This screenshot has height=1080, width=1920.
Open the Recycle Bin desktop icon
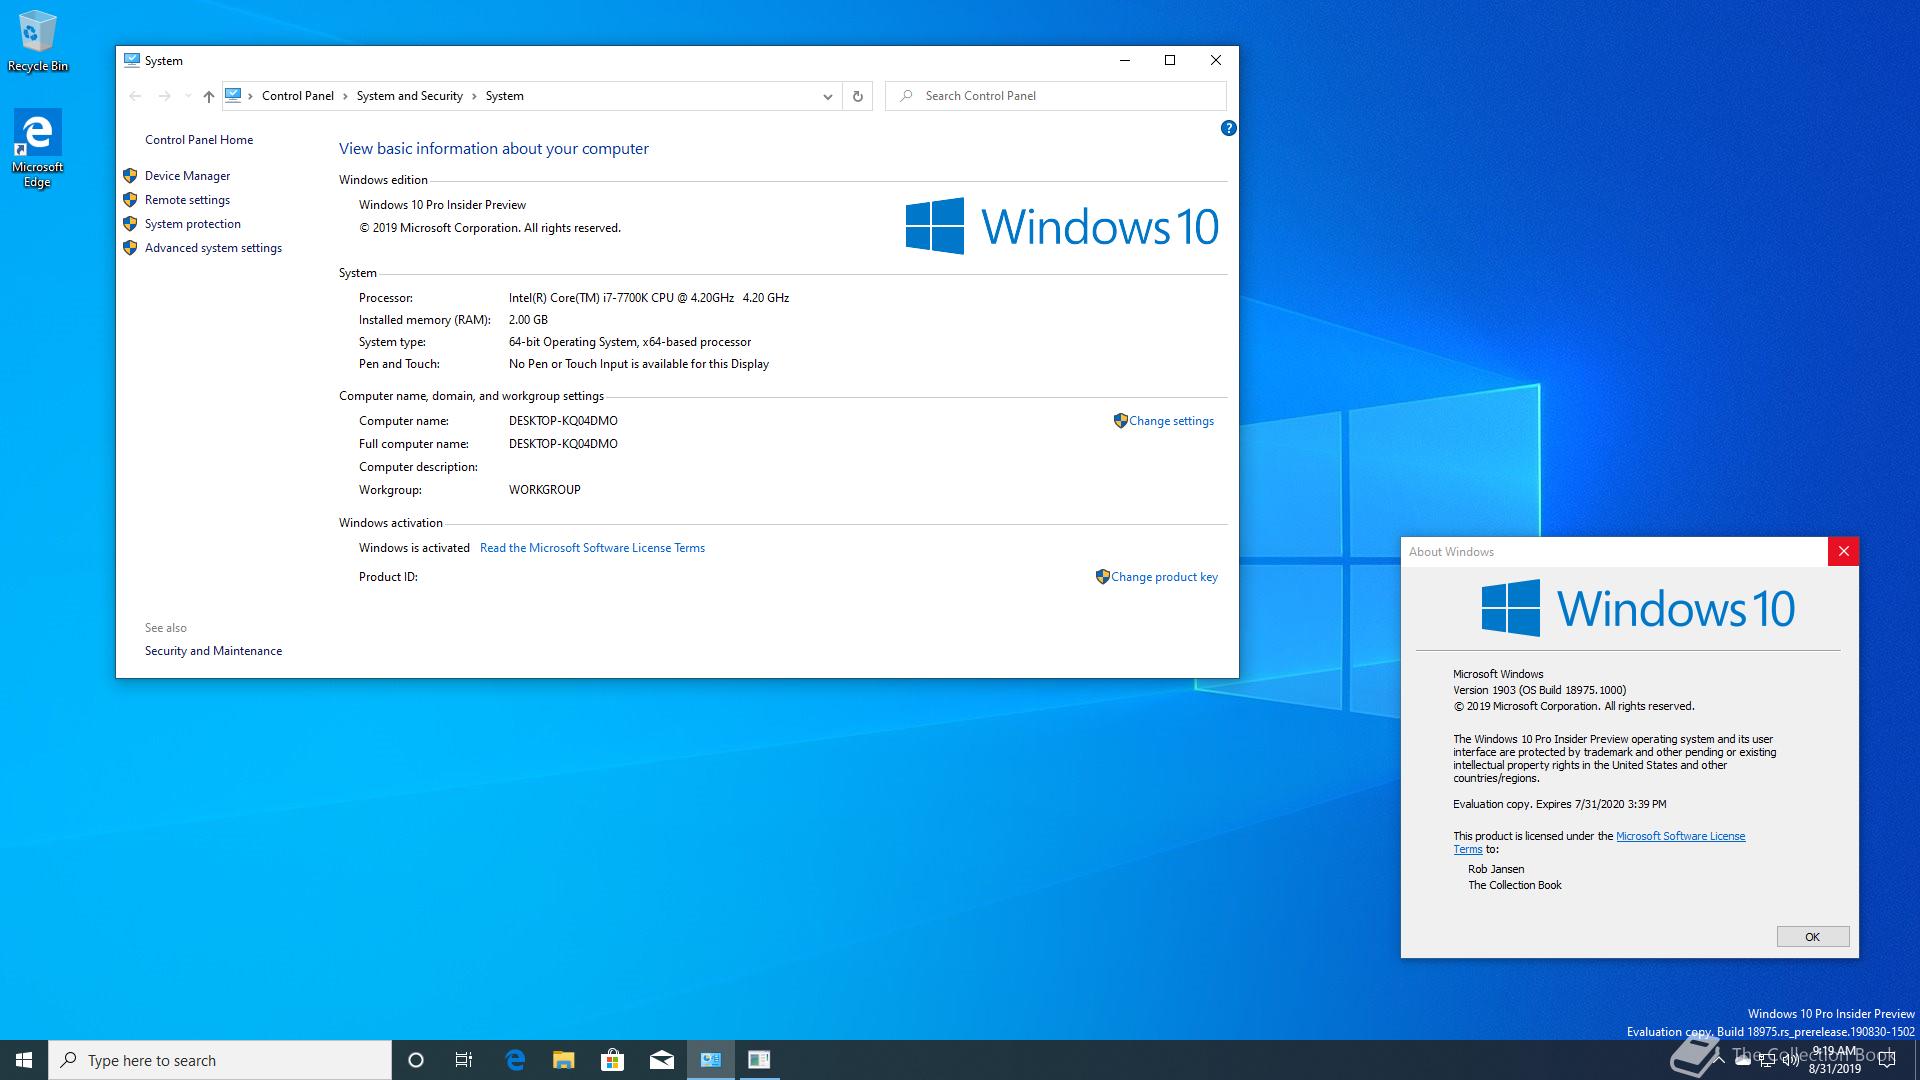(37, 42)
